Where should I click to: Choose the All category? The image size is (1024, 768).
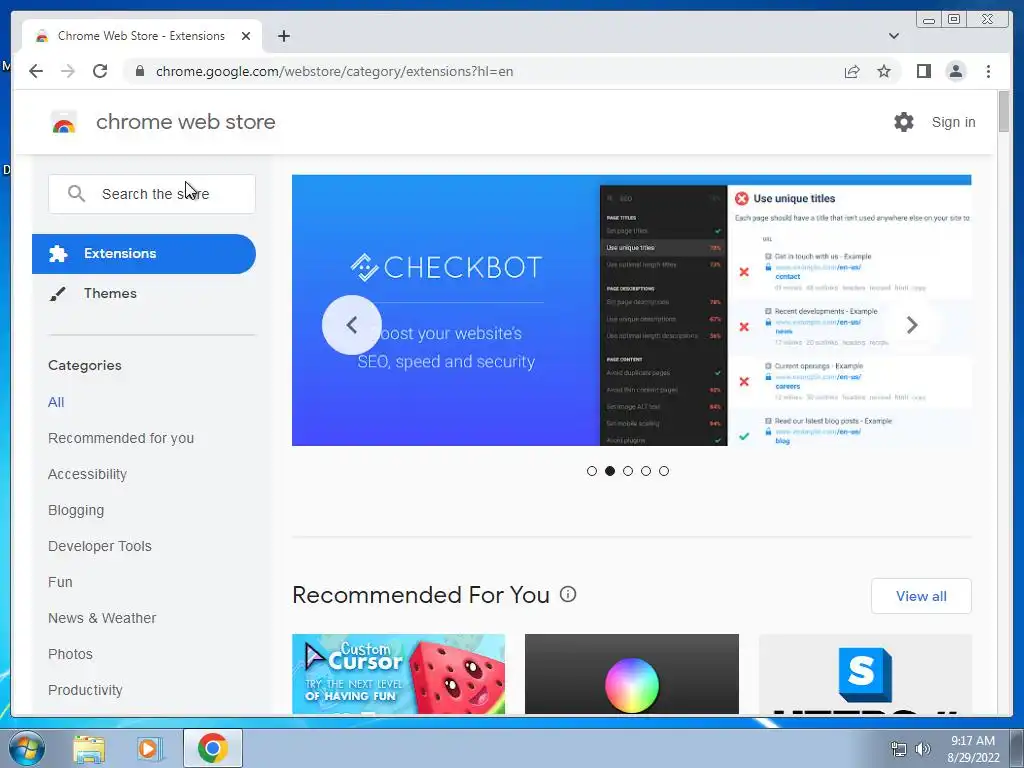[56, 402]
